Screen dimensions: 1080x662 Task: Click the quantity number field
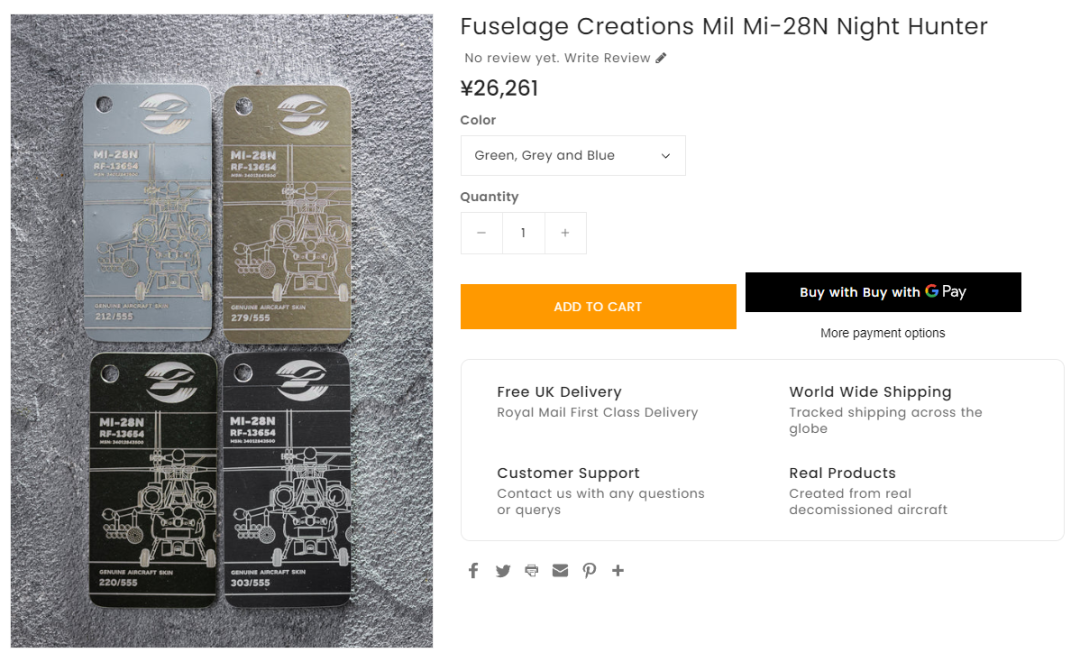pos(523,233)
